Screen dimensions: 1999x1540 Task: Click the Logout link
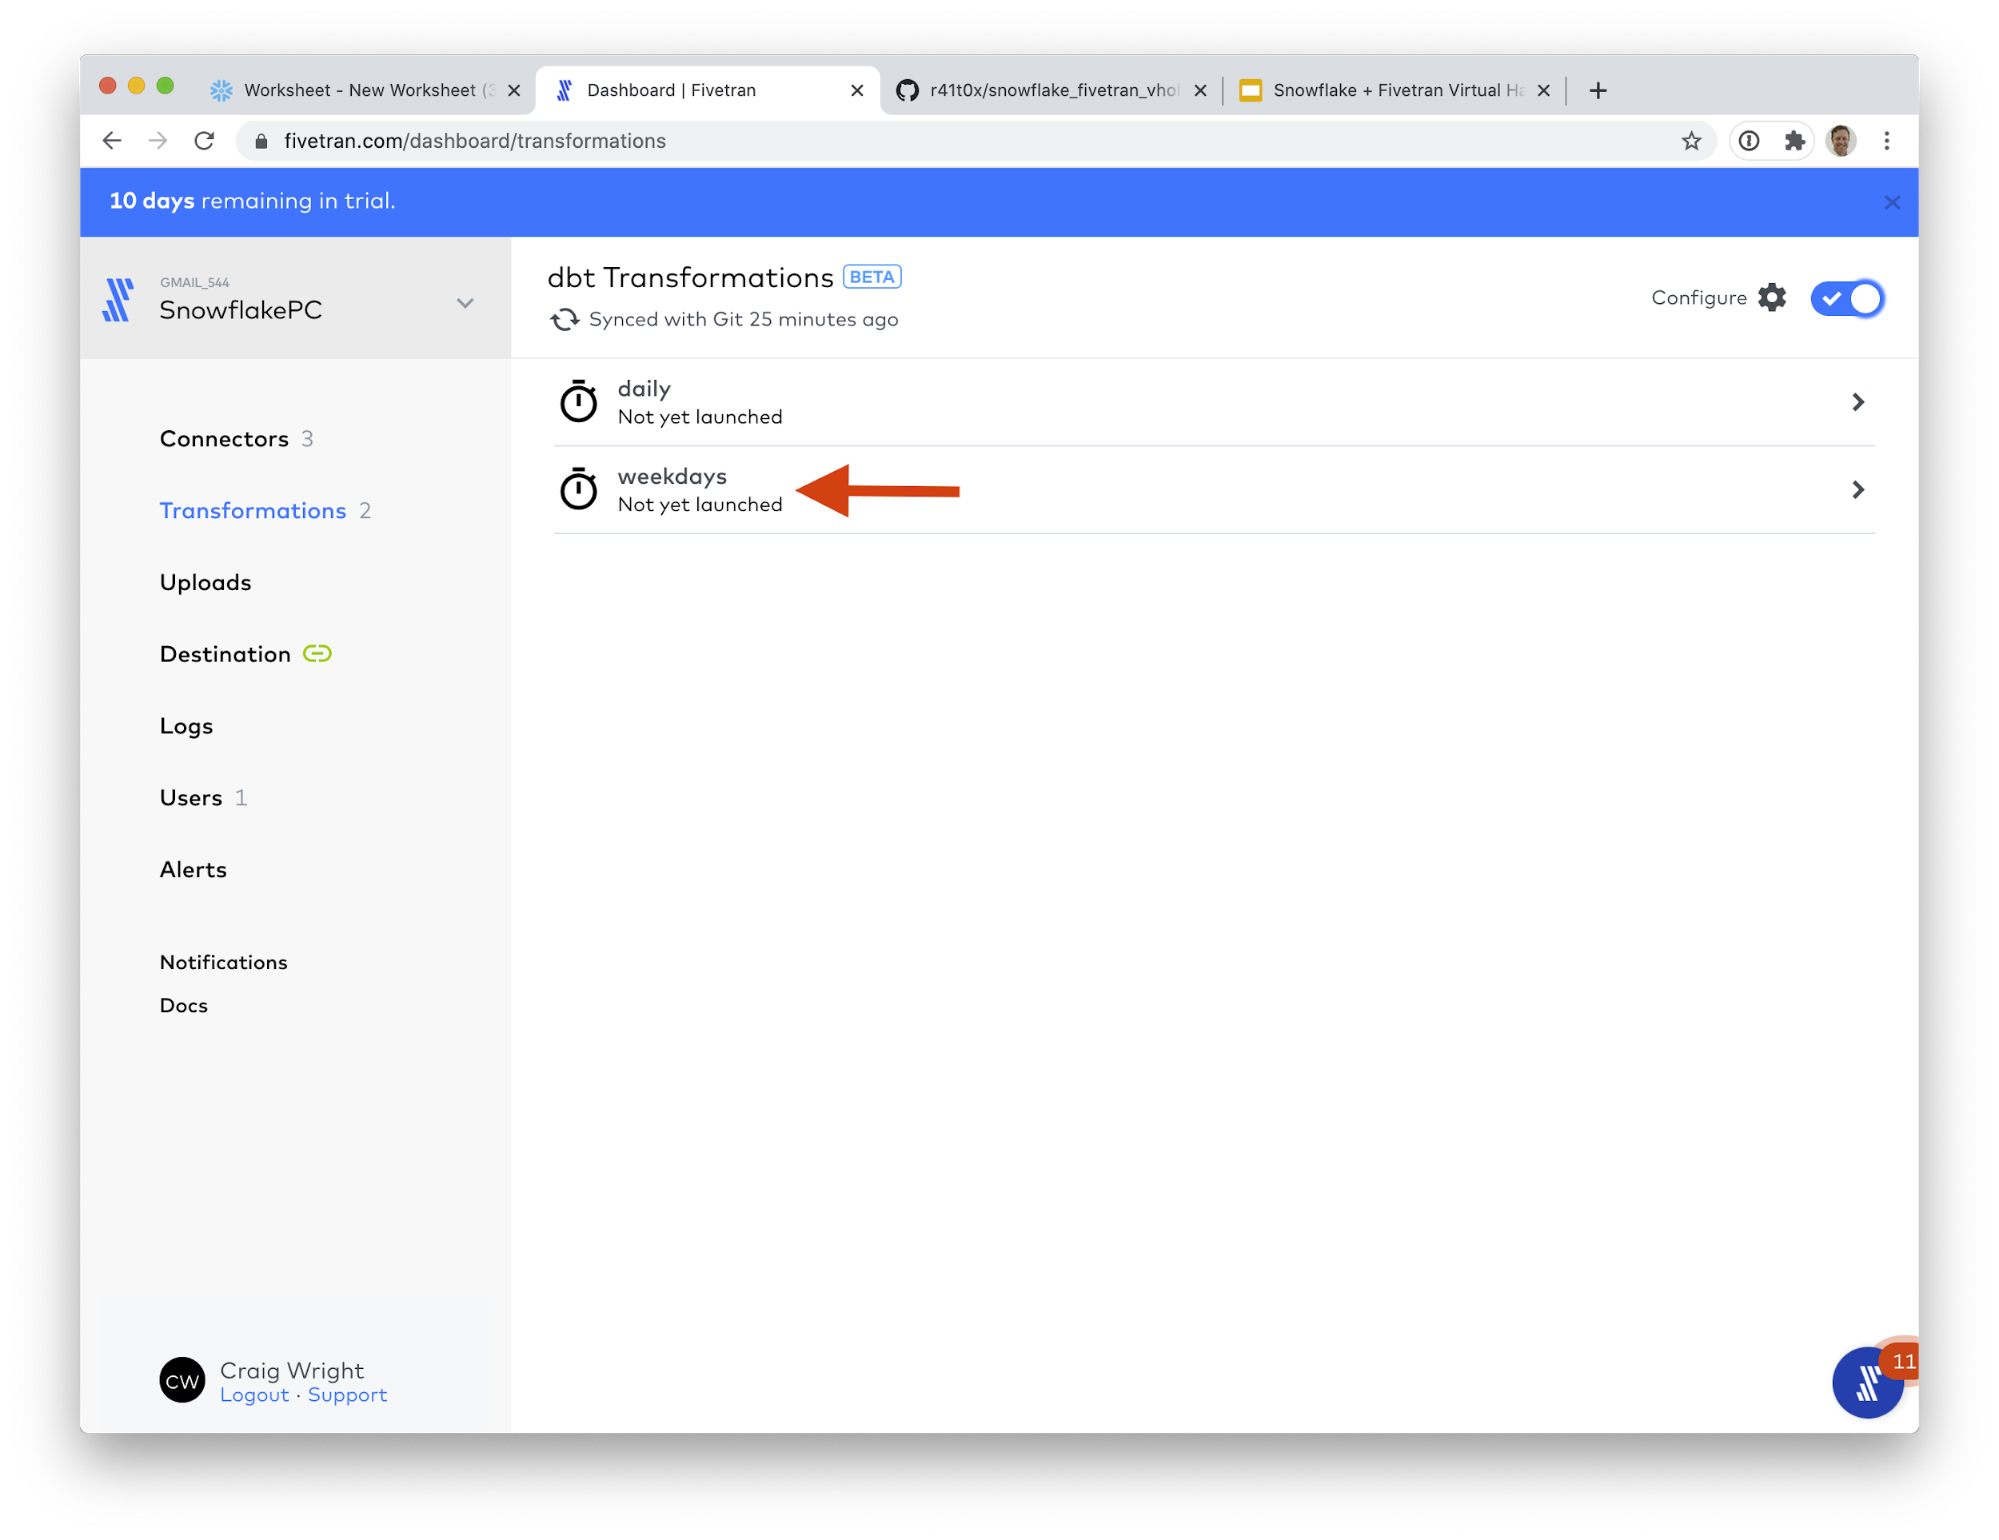pos(254,1395)
